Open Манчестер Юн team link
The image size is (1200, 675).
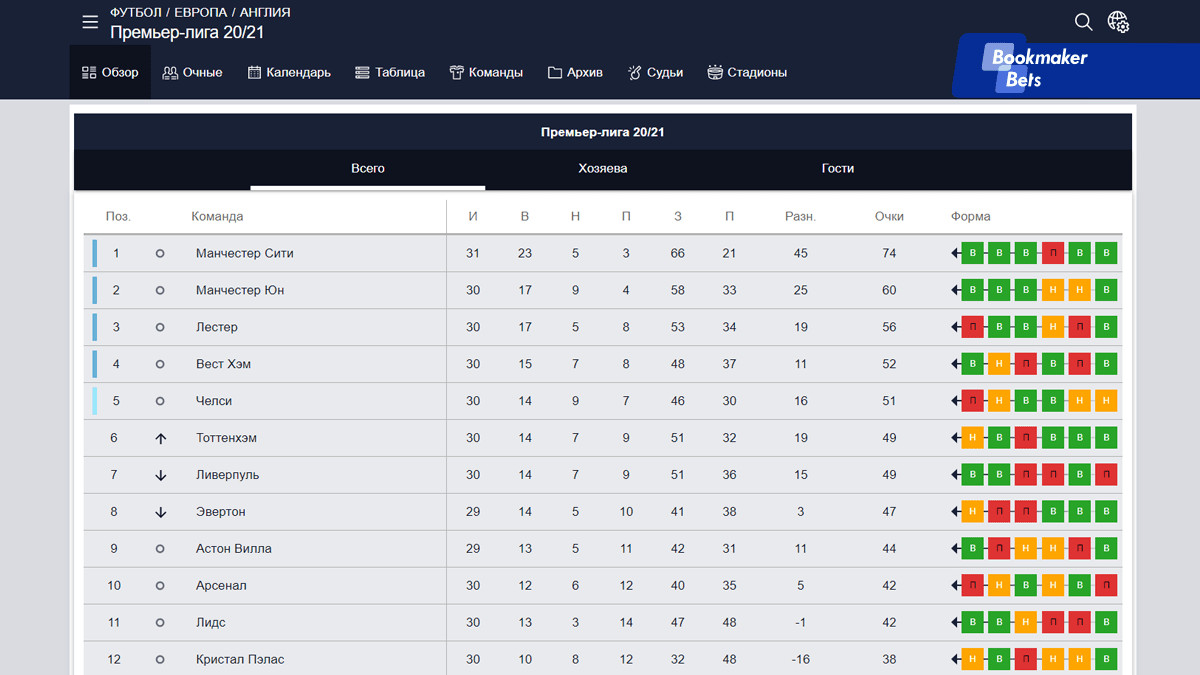[240, 290]
